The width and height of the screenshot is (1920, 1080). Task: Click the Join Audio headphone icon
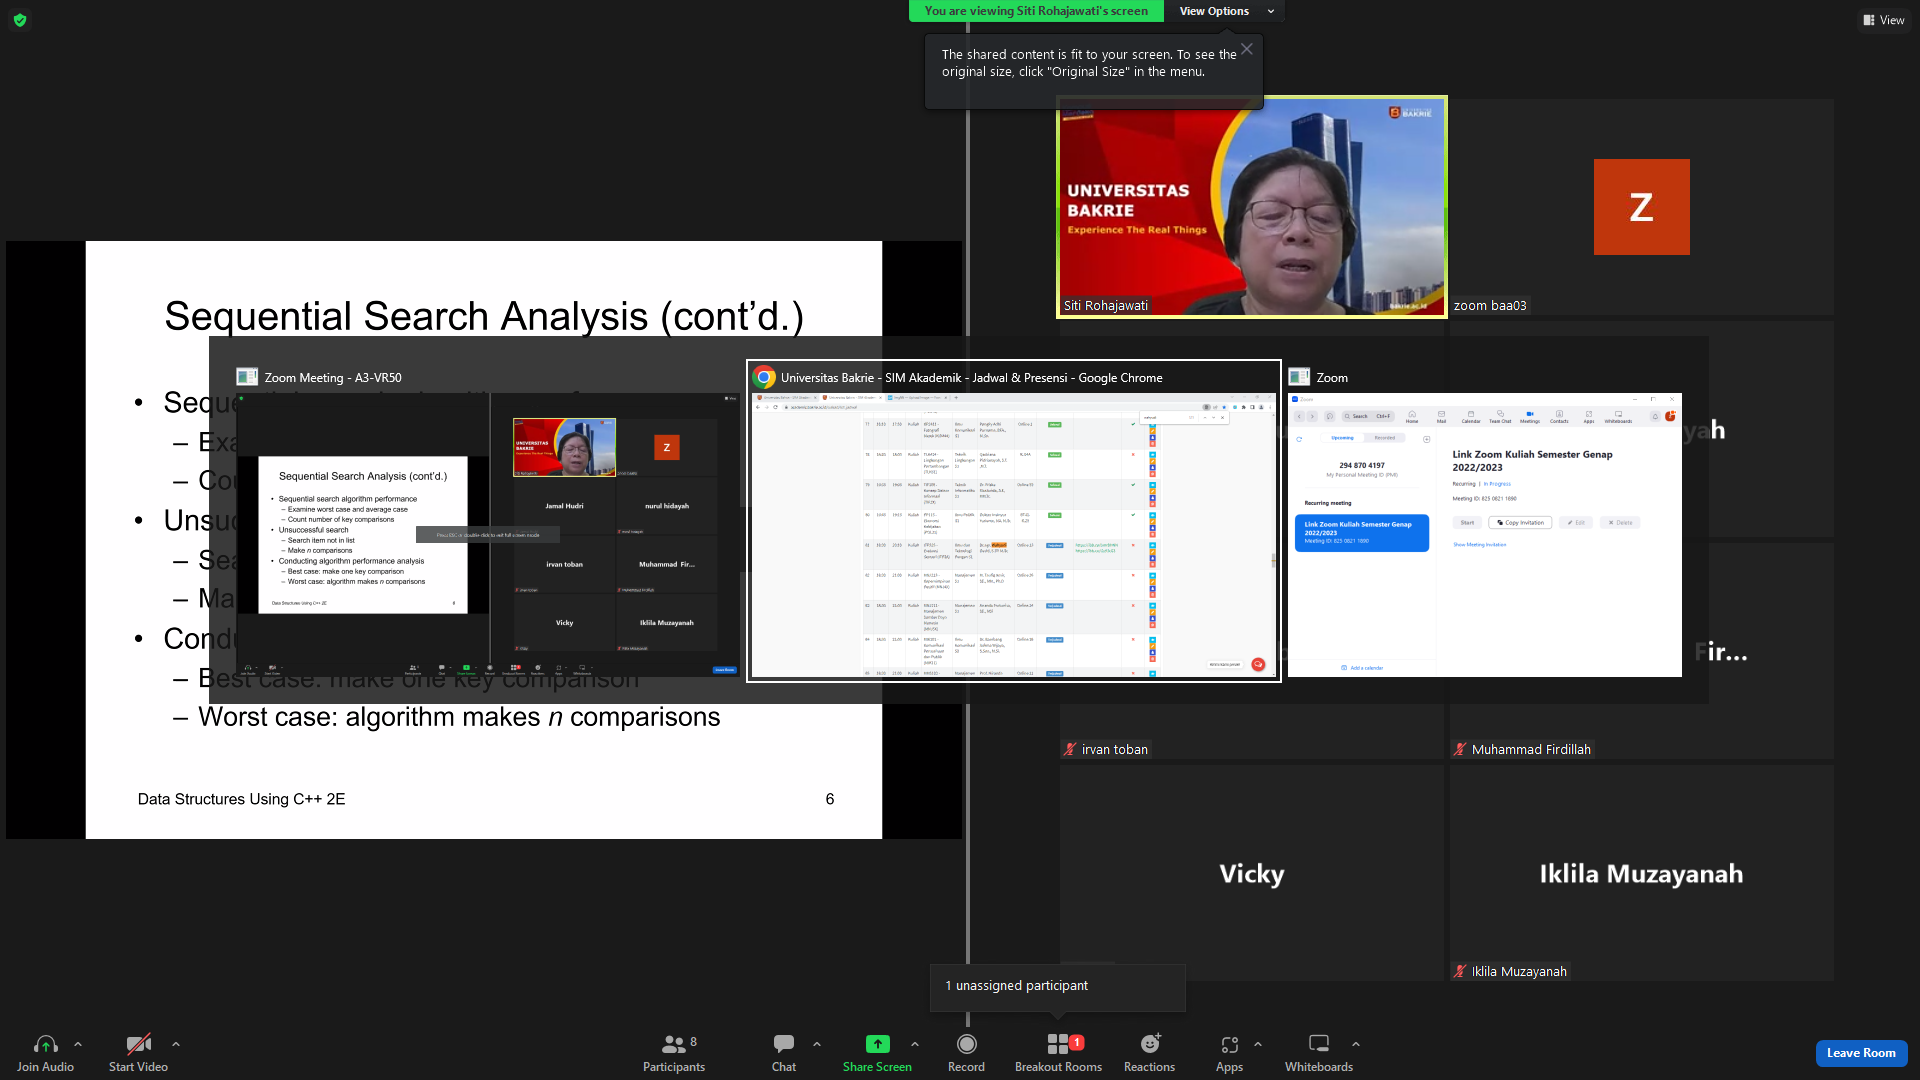[x=45, y=1044]
